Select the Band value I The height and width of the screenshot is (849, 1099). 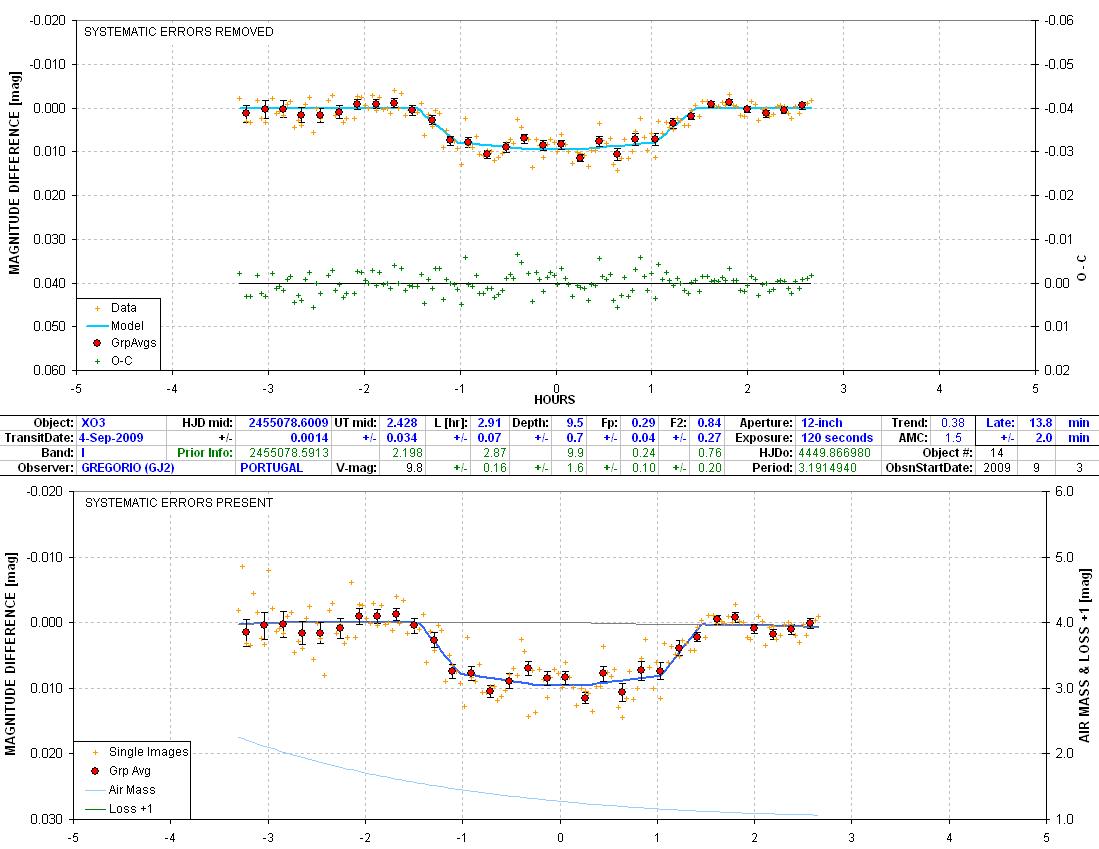83,452
